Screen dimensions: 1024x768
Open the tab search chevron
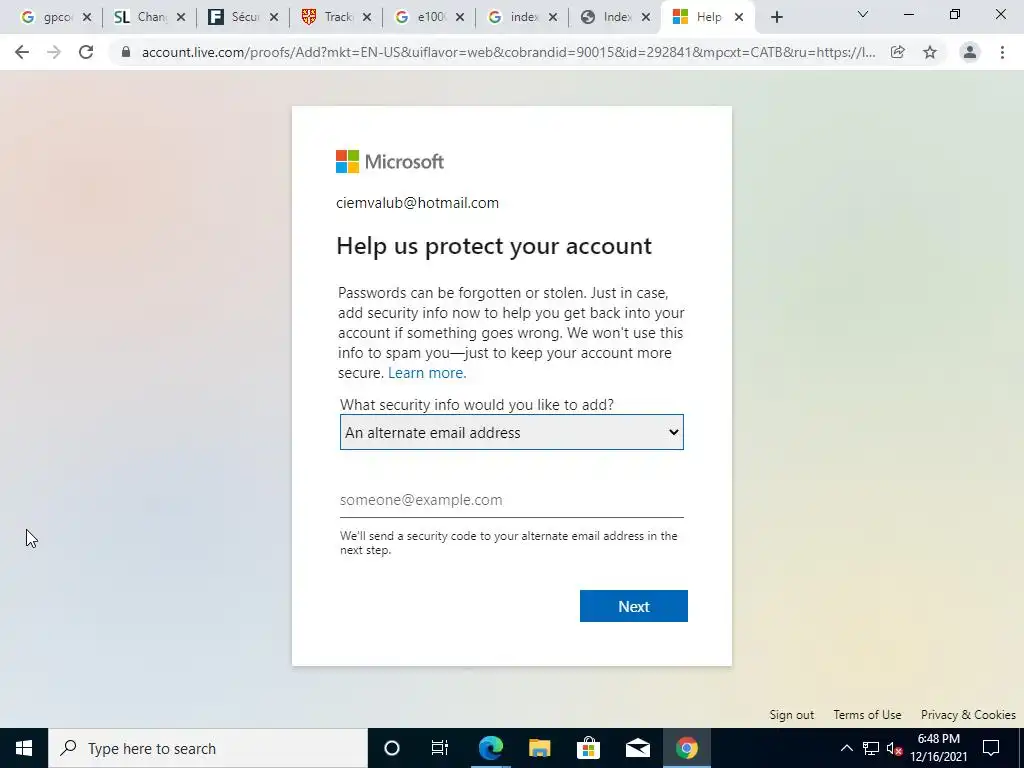click(863, 14)
